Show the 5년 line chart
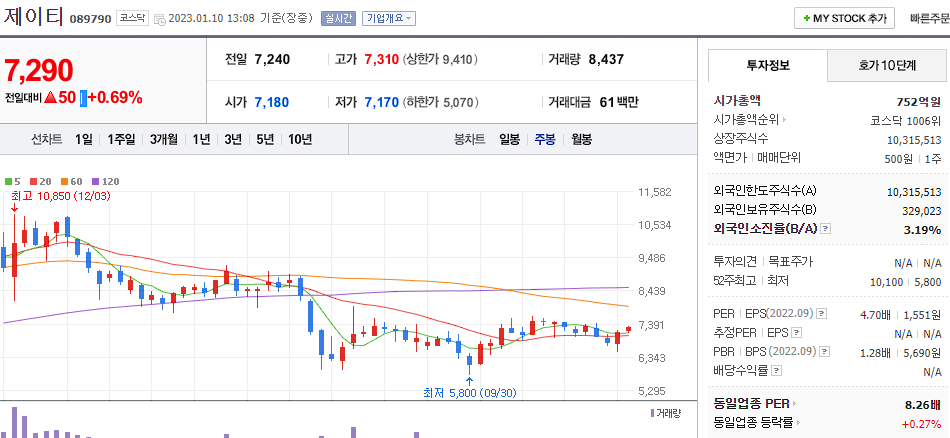This screenshot has width=950, height=438. 265,139
